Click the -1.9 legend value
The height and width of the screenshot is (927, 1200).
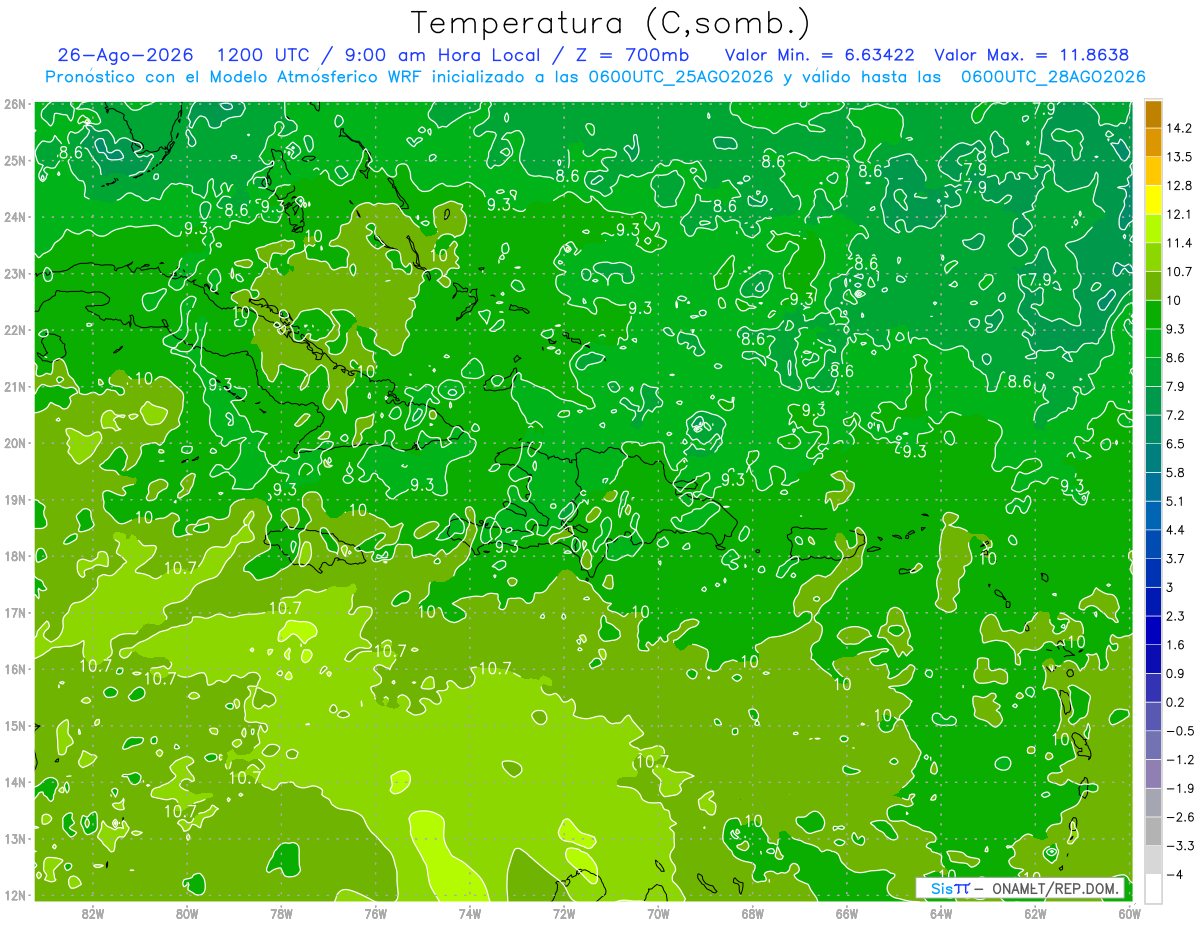coord(1180,788)
